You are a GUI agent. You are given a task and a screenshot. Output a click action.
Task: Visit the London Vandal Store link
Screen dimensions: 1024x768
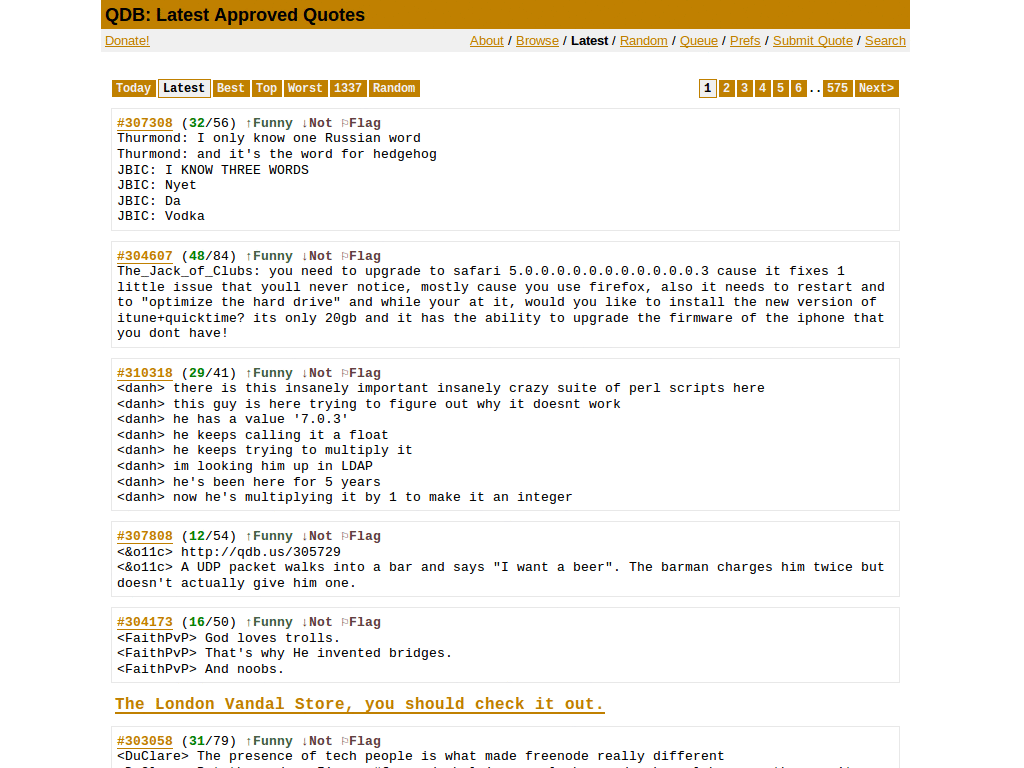coord(360,704)
